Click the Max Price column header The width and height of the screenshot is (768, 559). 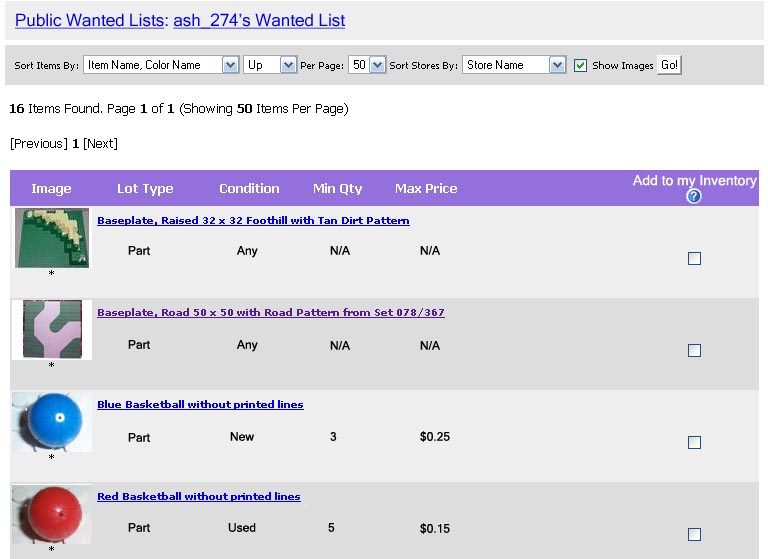pos(426,189)
